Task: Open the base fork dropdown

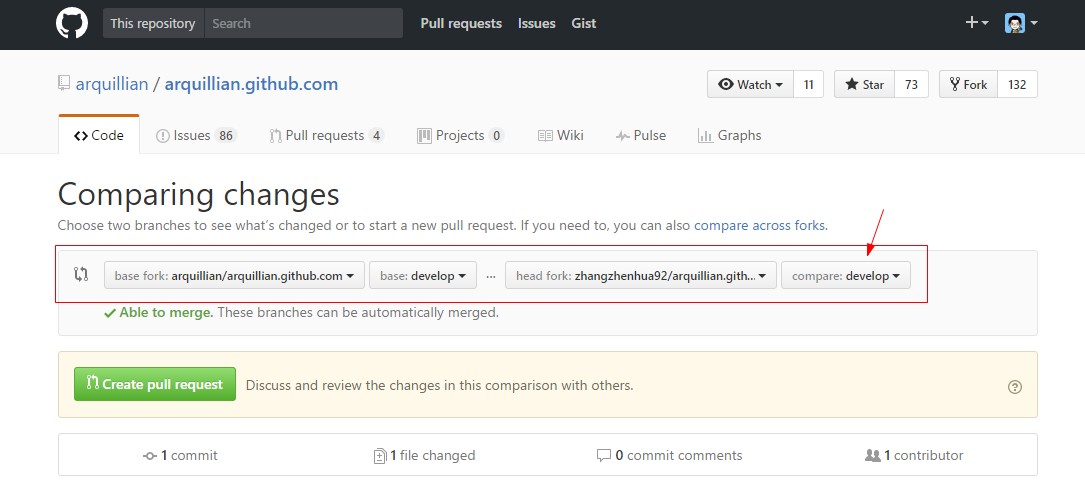Action: pyautogui.click(x=234, y=275)
